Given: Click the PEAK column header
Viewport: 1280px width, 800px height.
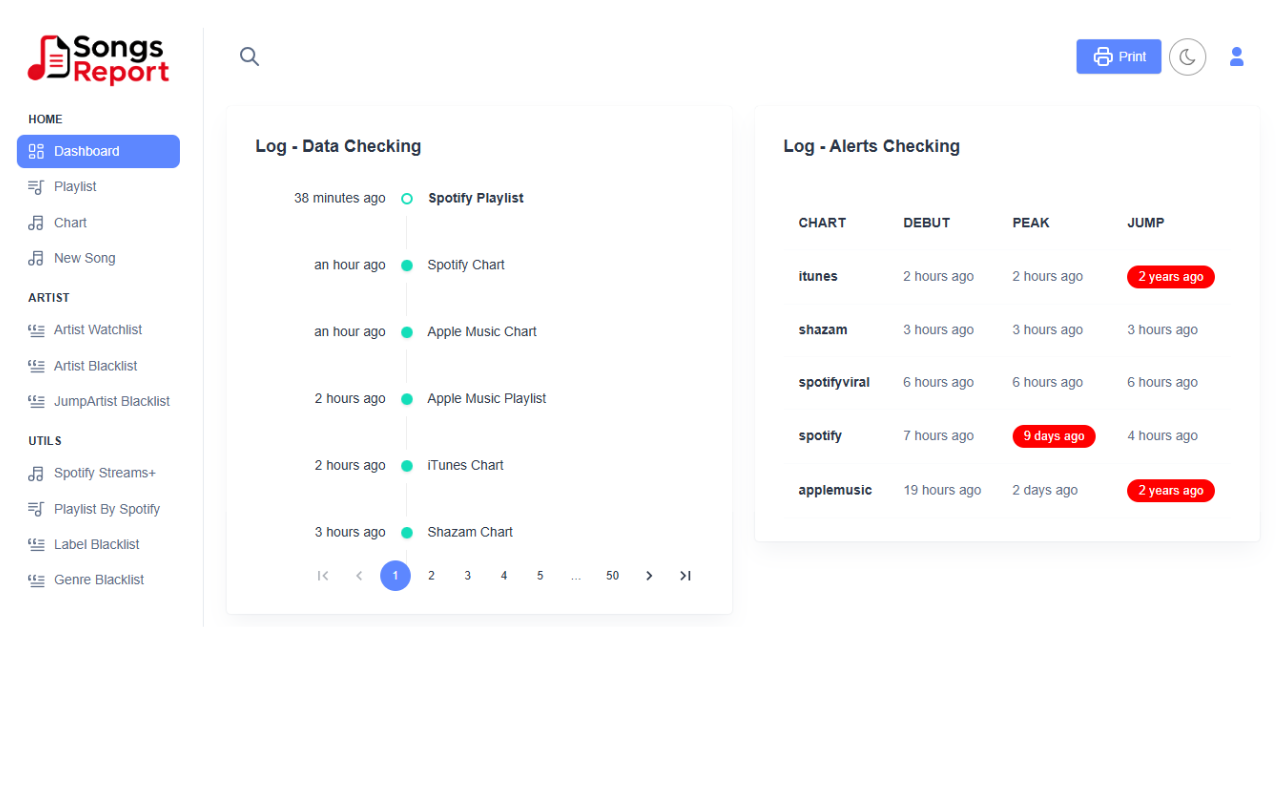Looking at the screenshot, I should [x=1031, y=223].
